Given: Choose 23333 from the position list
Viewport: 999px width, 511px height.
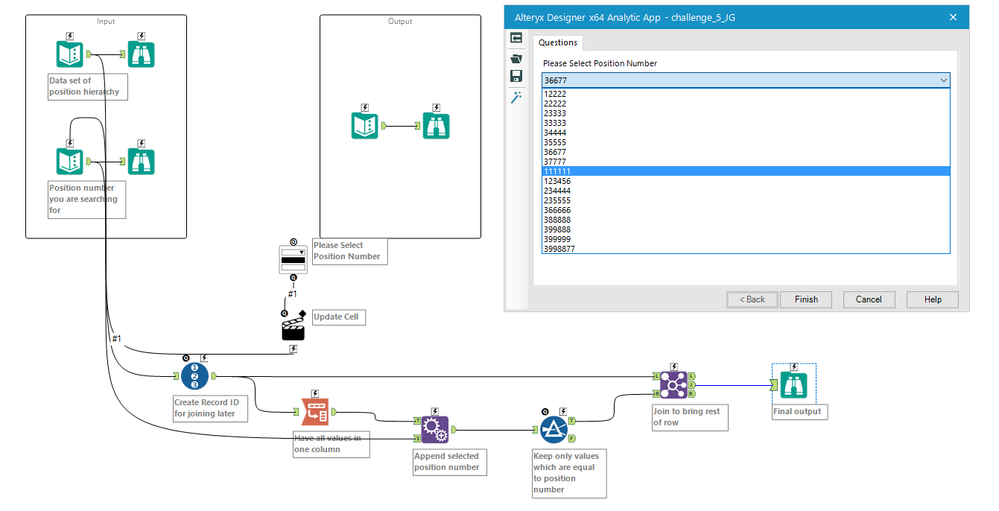Looking at the screenshot, I should point(746,113).
